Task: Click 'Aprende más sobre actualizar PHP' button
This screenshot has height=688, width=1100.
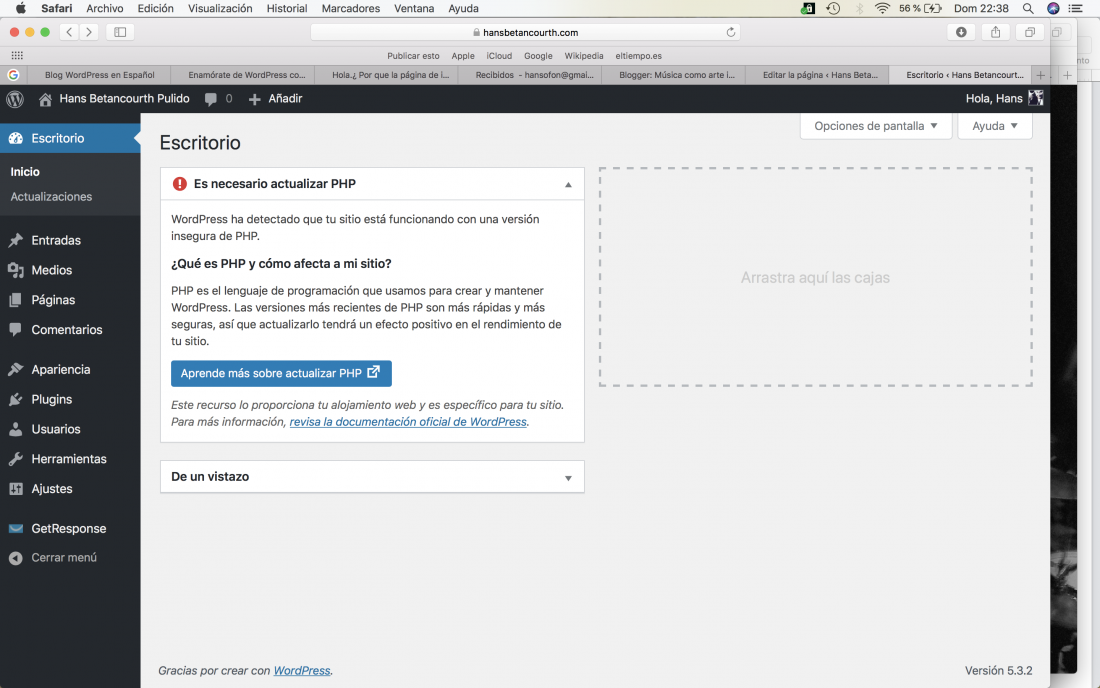Action: [x=281, y=373]
